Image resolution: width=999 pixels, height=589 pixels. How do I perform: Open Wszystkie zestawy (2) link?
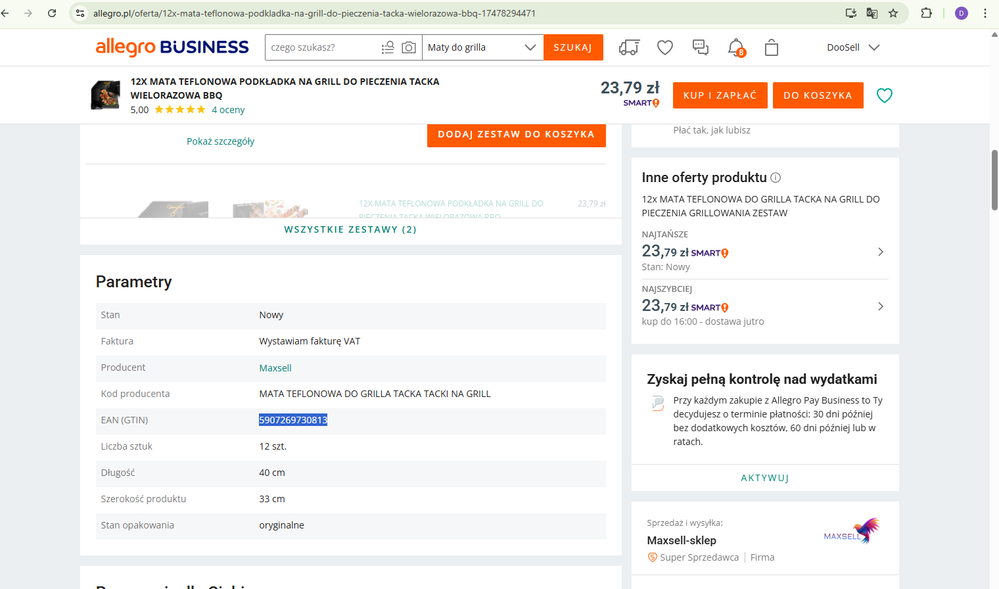pos(350,229)
